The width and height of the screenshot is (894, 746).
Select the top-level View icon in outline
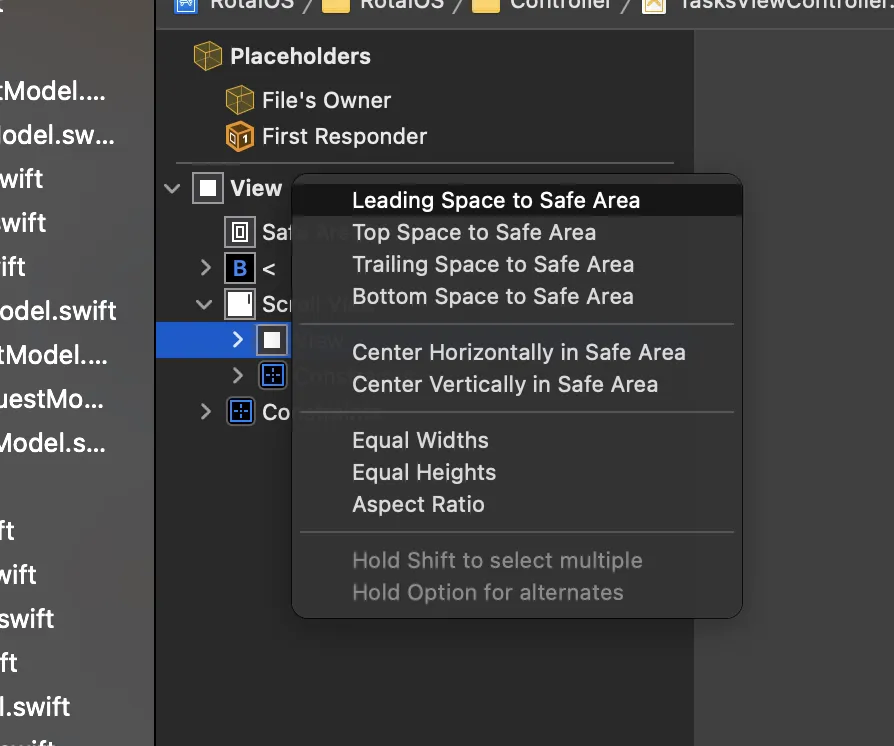pyautogui.click(x=208, y=188)
